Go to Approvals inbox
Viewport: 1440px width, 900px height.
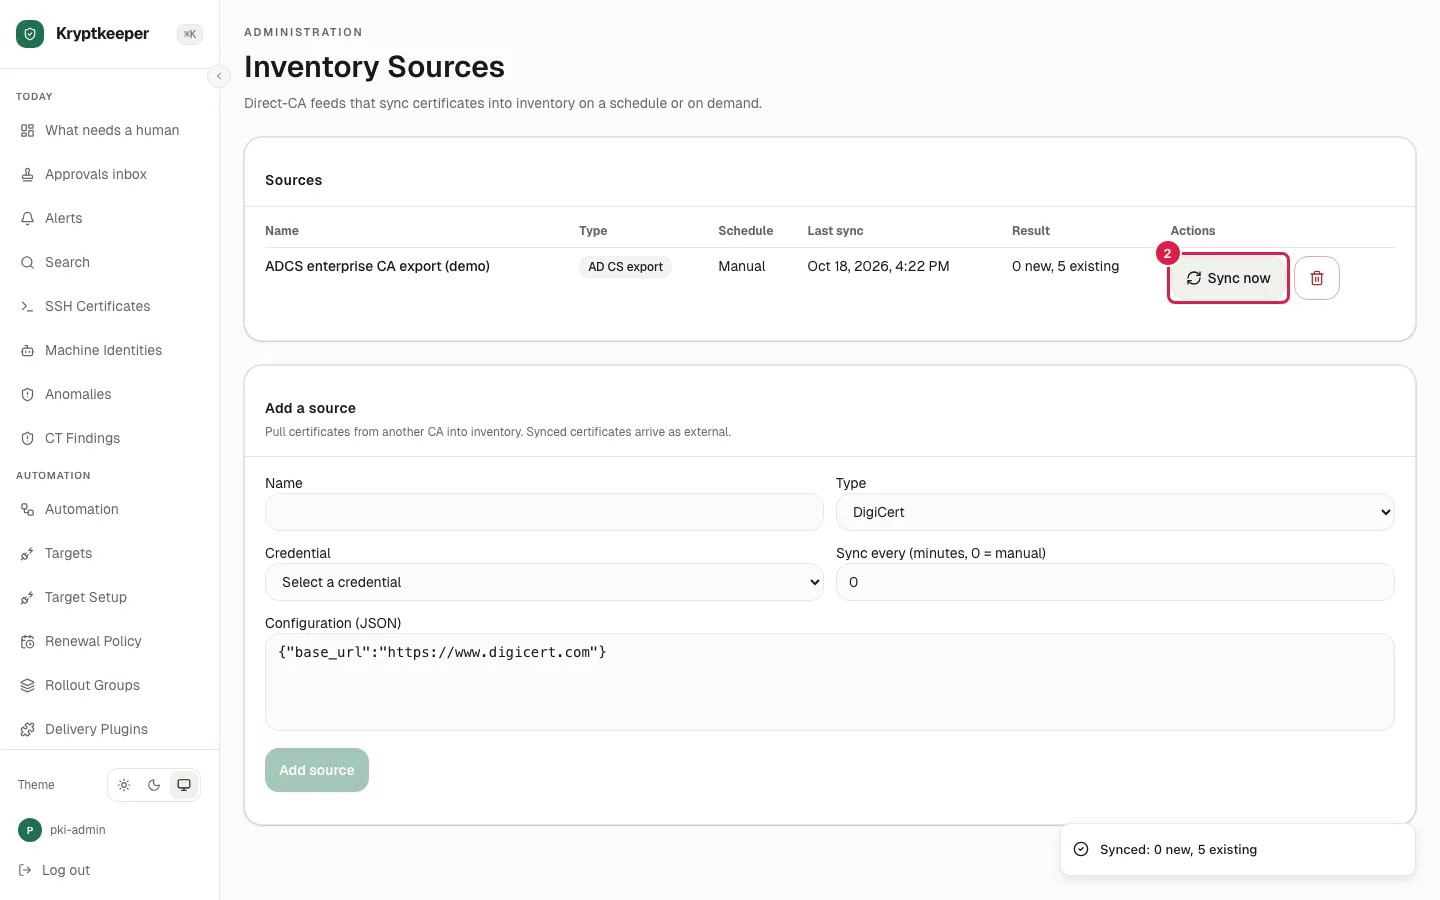click(x=110, y=174)
